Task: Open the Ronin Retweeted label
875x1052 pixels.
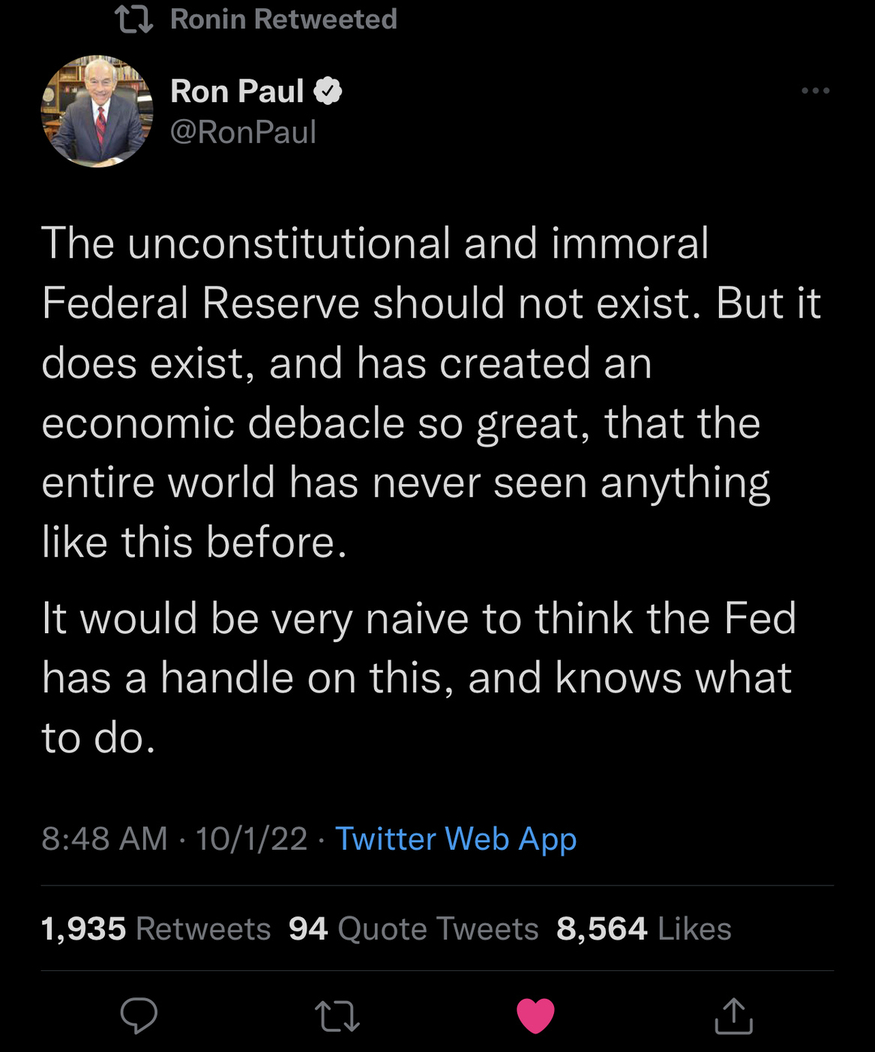Action: pos(283,19)
